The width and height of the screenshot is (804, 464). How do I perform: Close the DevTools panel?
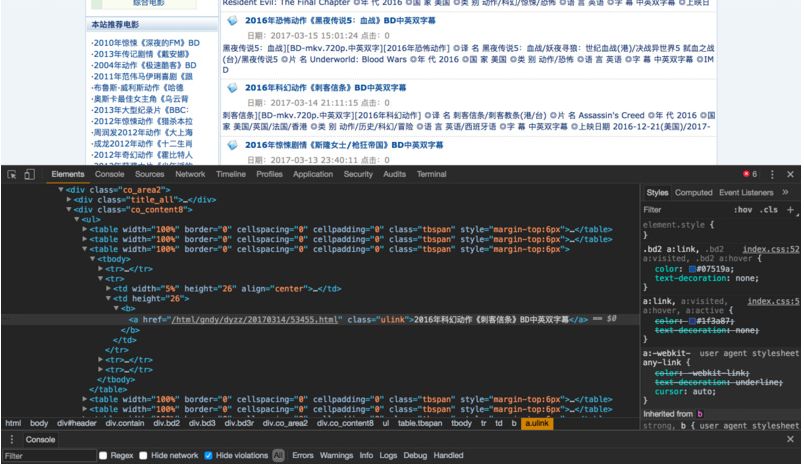(x=790, y=174)
